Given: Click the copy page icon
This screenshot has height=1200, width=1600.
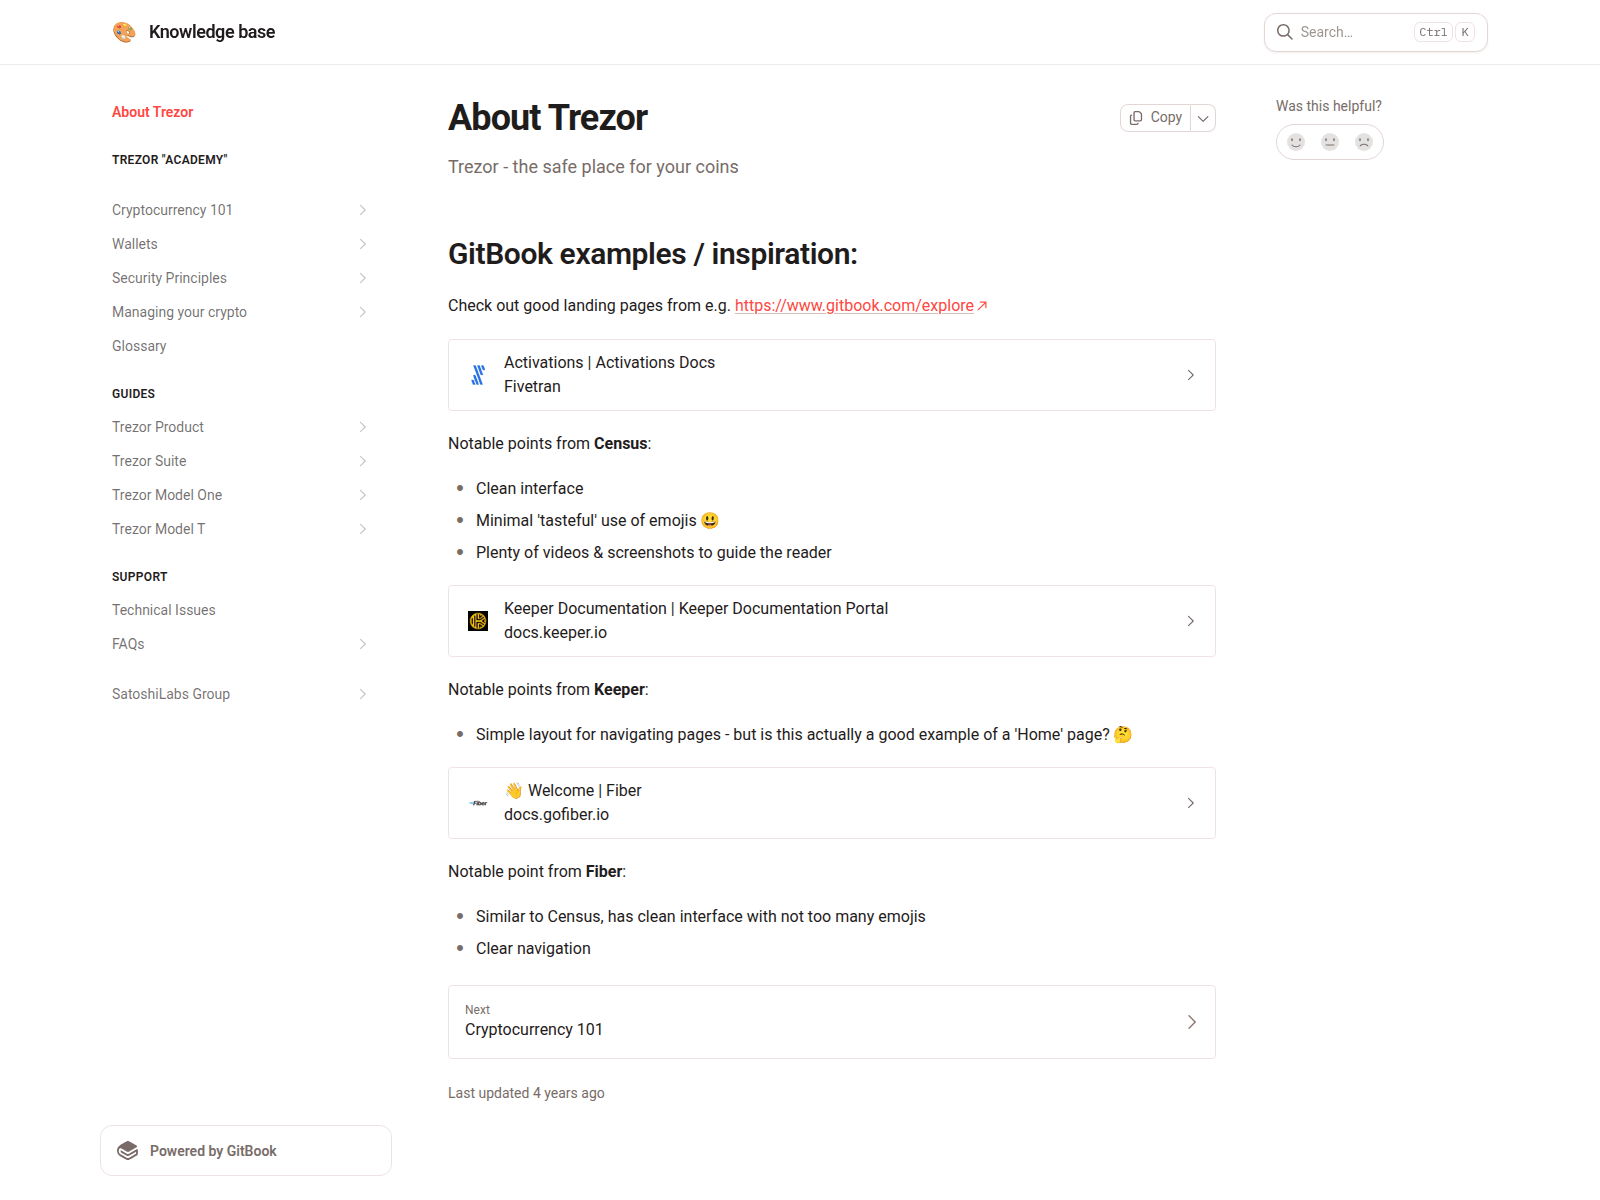Looking at the screenshot, I should coord(1136,118).
